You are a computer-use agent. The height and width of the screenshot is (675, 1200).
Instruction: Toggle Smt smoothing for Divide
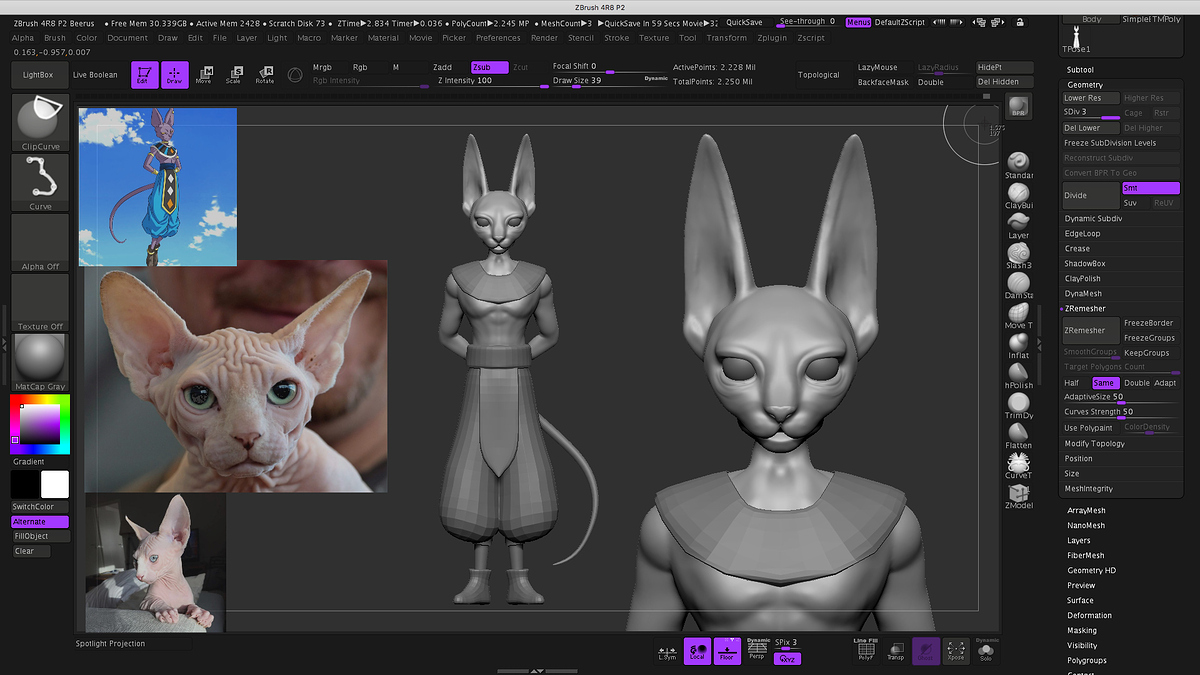(1151, 188)
